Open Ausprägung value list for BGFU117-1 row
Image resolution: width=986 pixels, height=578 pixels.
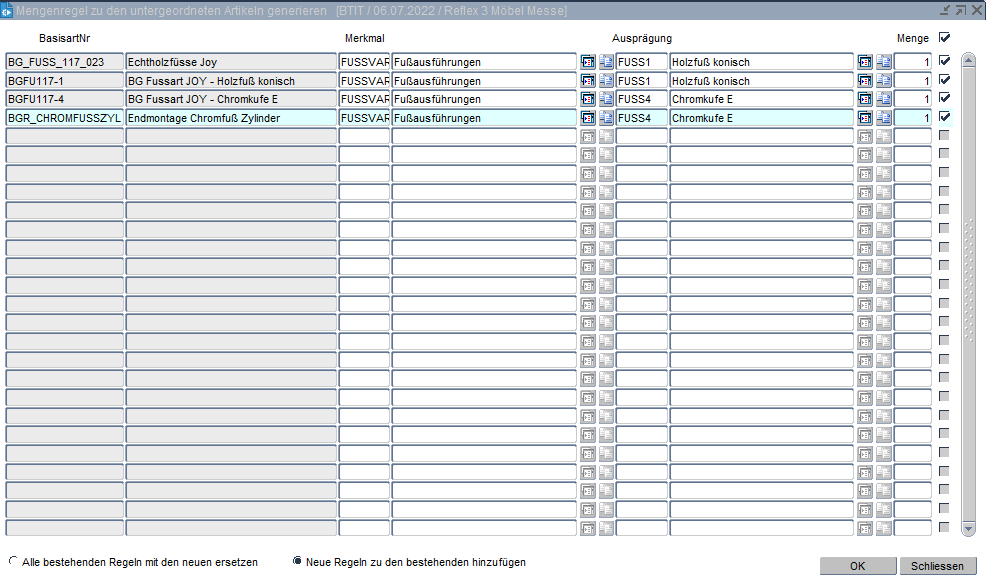click(x=865, y=81)
